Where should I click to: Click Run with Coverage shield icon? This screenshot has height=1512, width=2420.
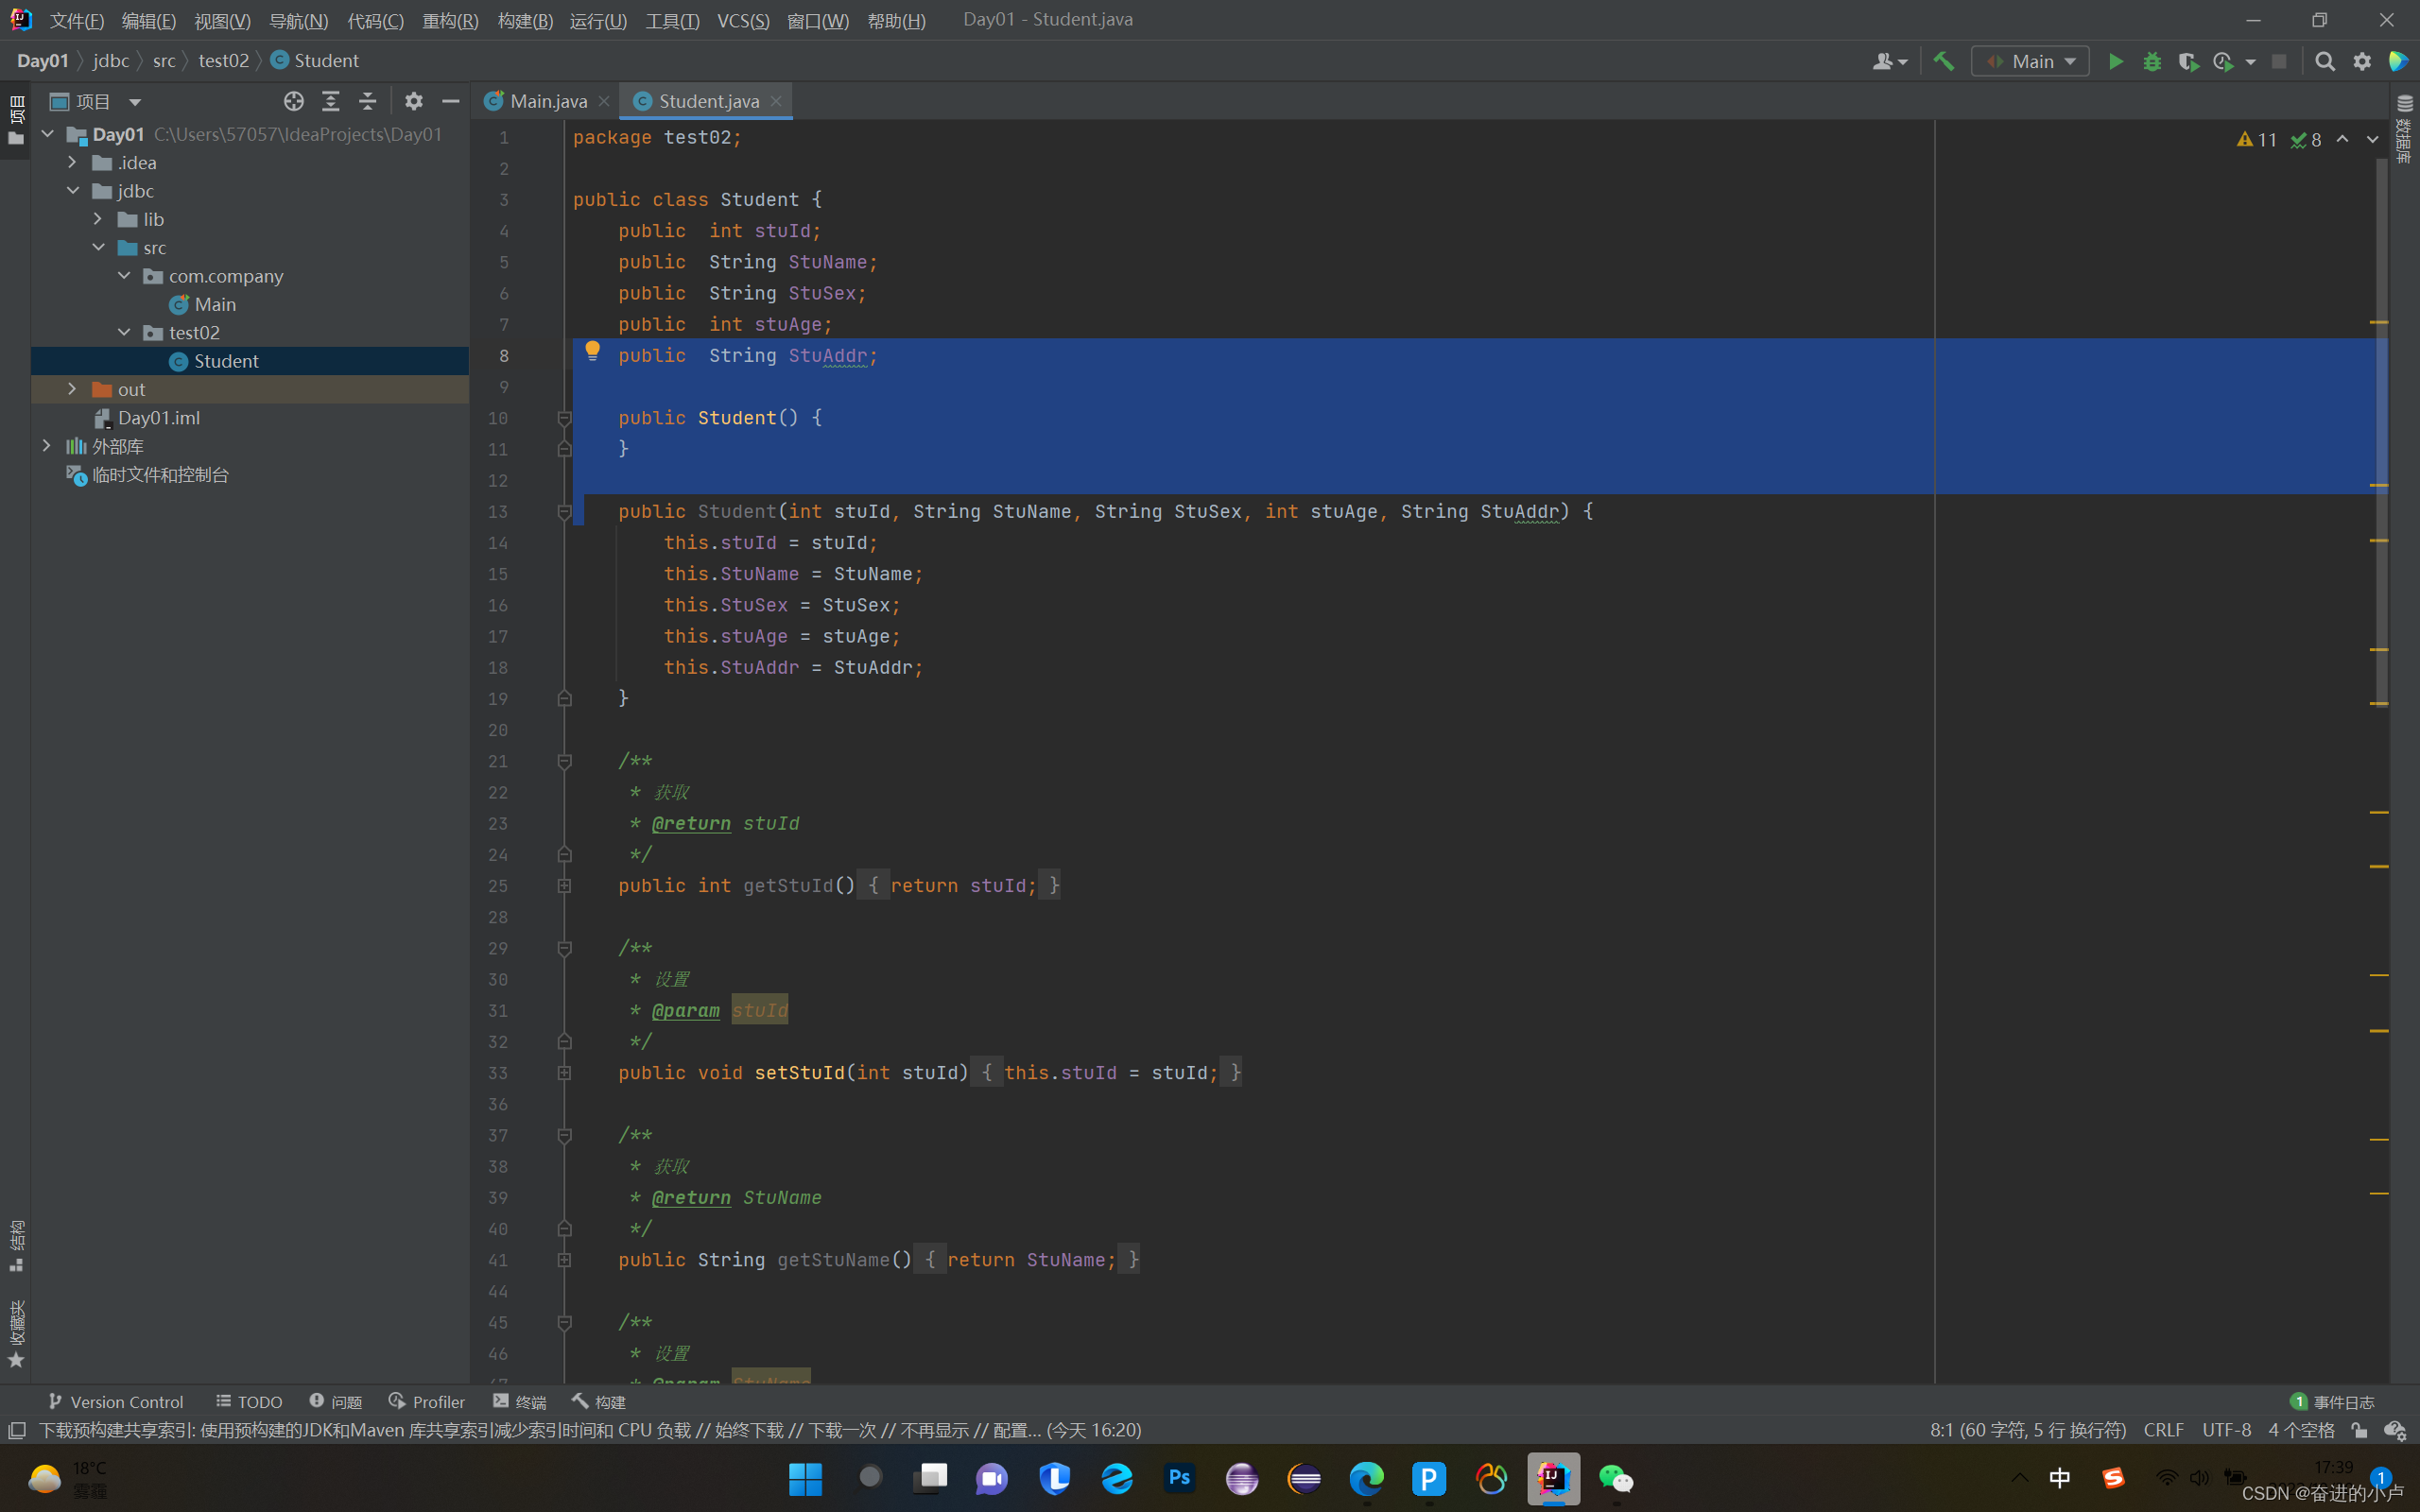2188,61
